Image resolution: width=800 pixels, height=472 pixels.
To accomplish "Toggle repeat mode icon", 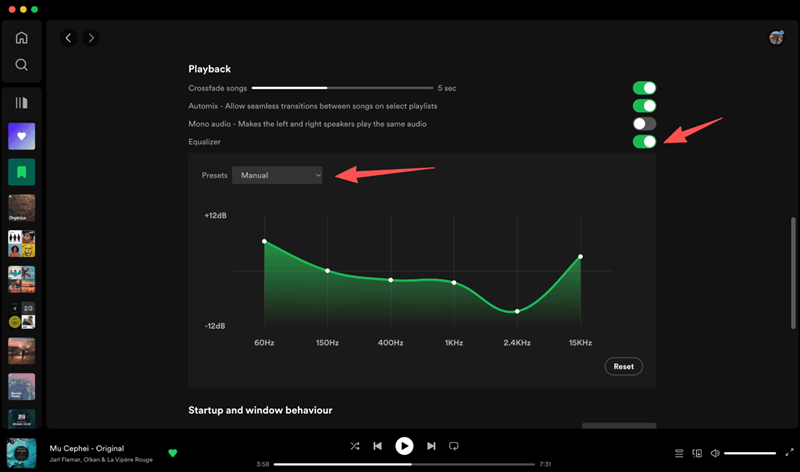I will 454,446.
